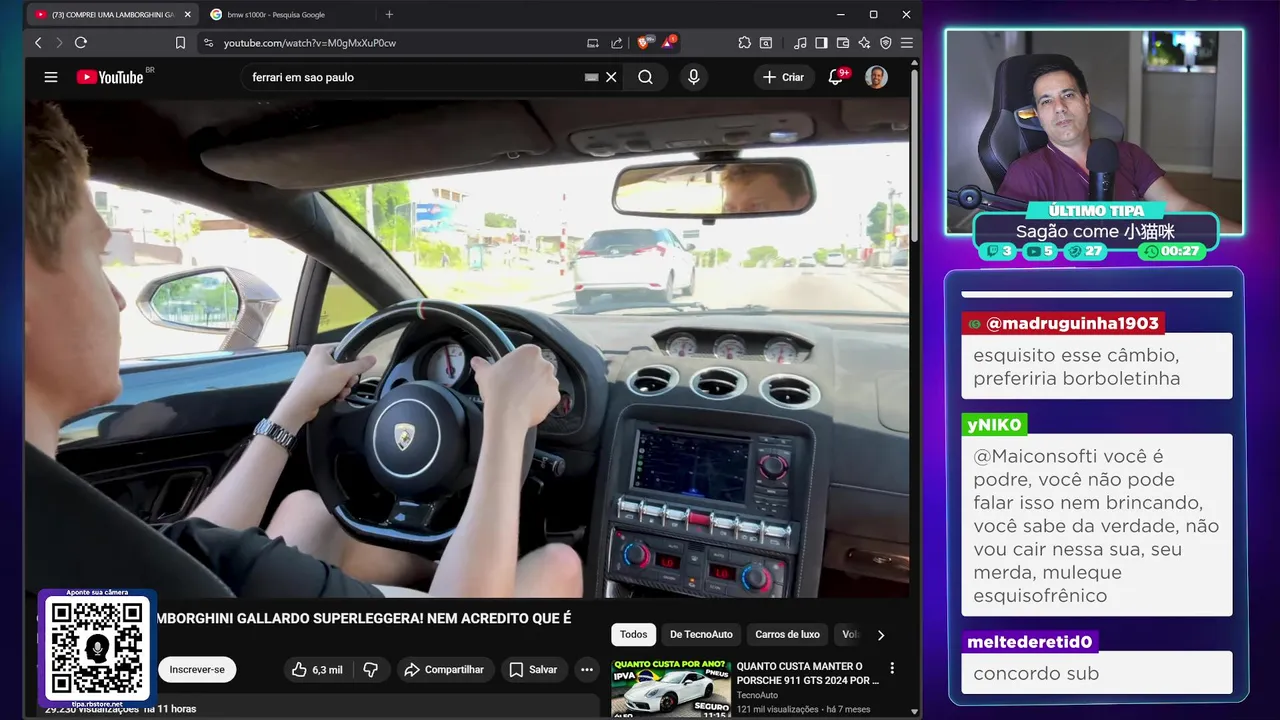Open the Porsche 911 GTS video thumbnail
Viewport: 1280px width, 720px height.
click(670, 688)
